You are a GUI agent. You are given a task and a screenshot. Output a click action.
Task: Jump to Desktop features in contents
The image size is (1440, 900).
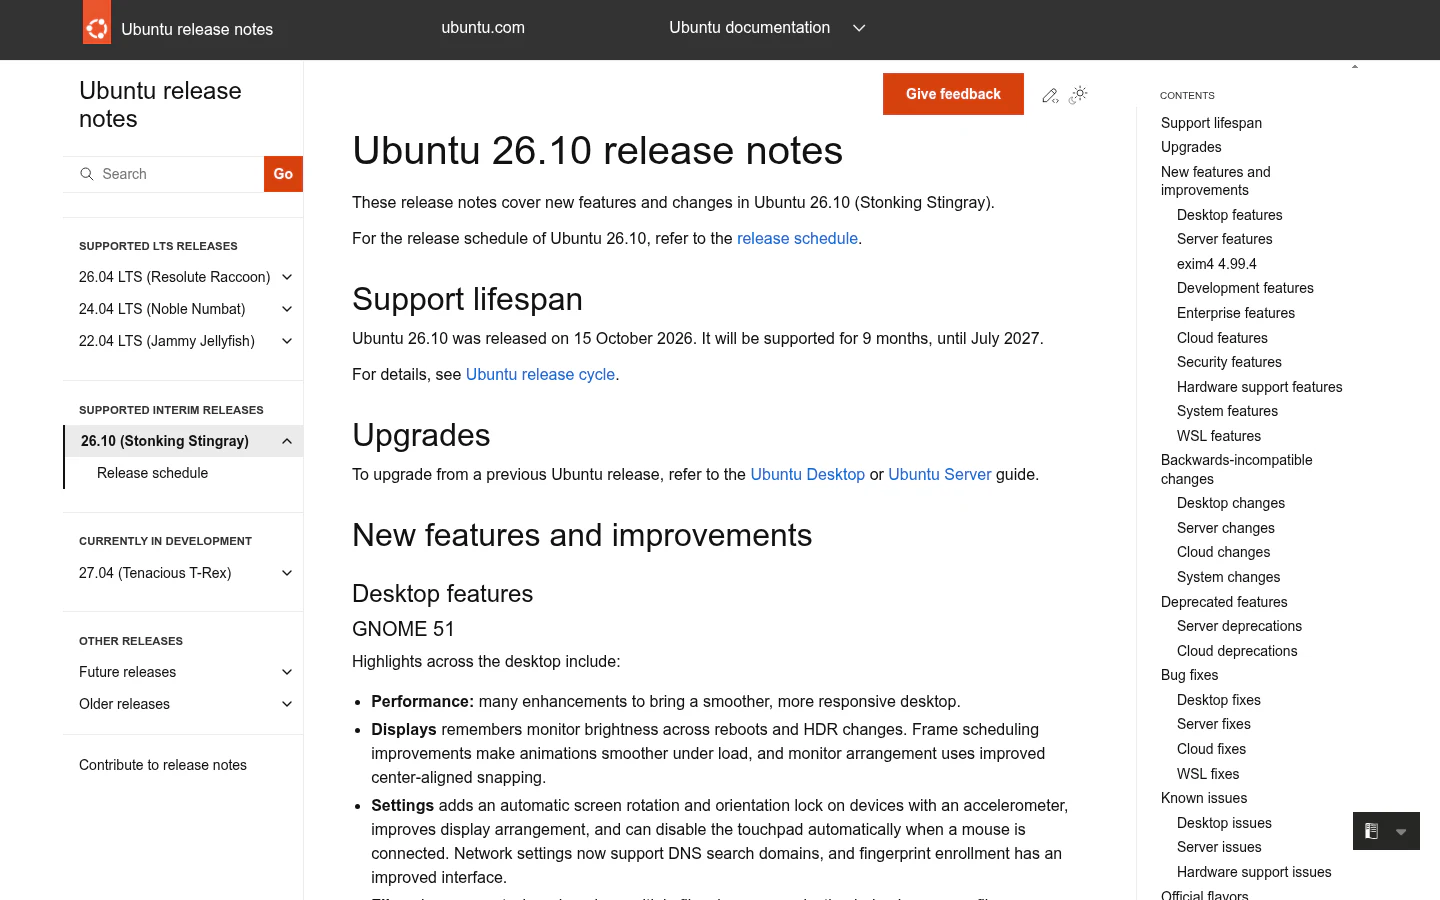pyautogui.click(x=1229, y=215)
